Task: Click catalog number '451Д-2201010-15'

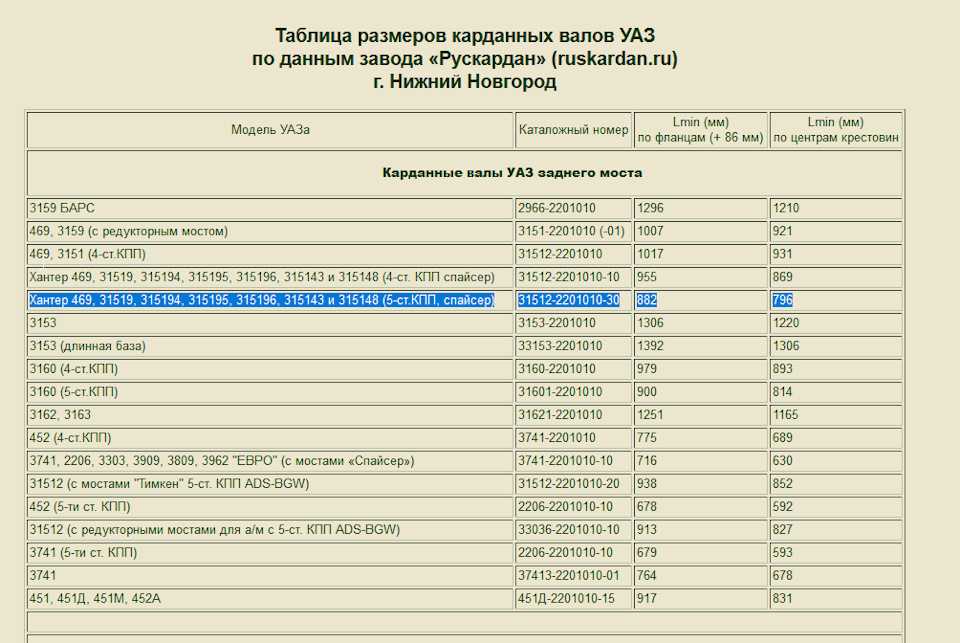Action: [566, 599]
